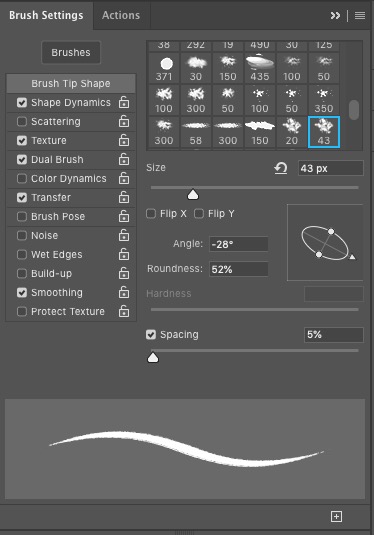This screenshot has height=535, width=374.
Task: Enable Build-up checkbox
Action: click(22, 274)
